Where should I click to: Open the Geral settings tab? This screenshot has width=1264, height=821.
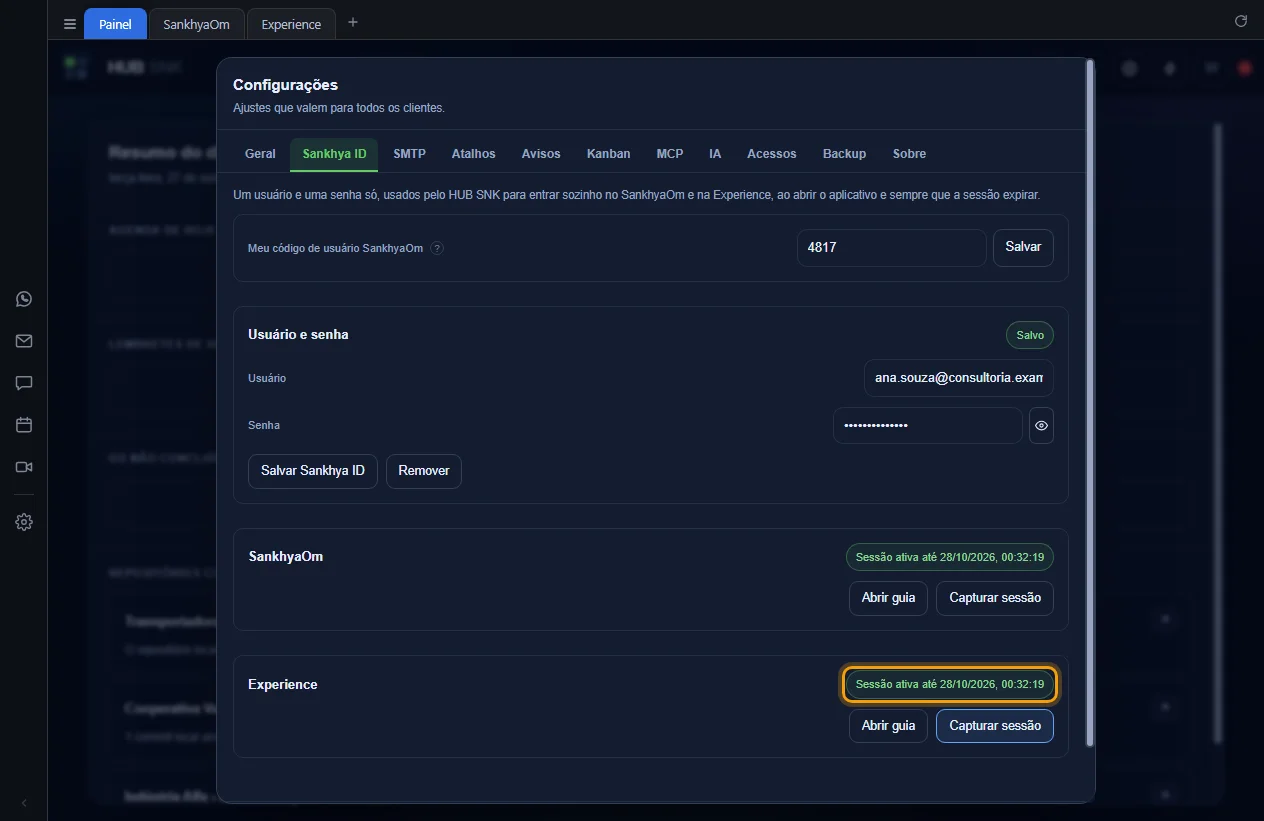(x=260, y=154)
